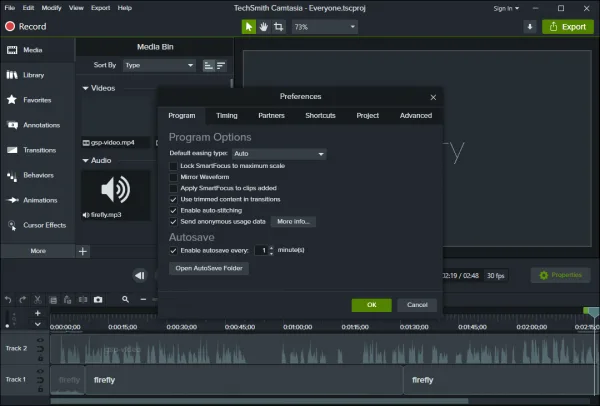Open the Cursor Effects panel
The height and width of the screenshot is (406, 600).
point(37,225)
